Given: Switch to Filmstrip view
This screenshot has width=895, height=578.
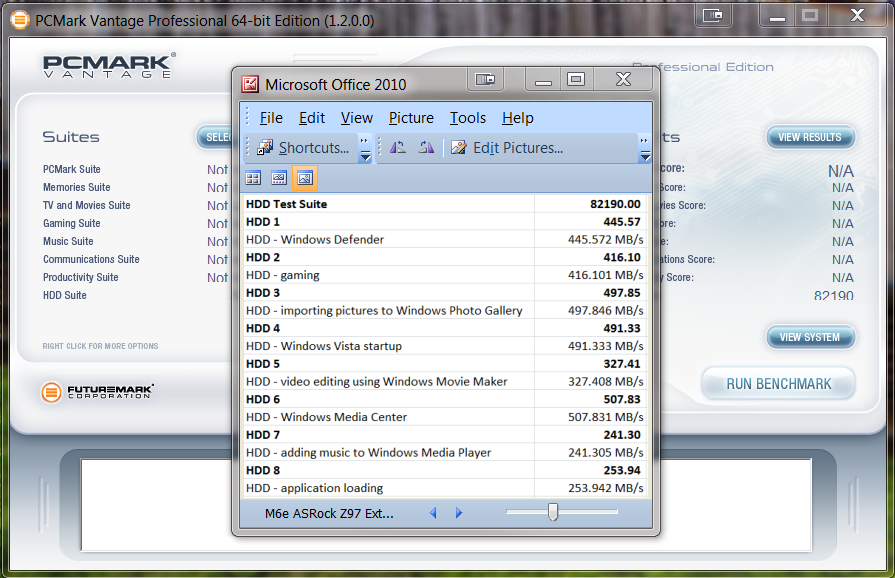Looking at the screenshot, I should tap(279, 178).
